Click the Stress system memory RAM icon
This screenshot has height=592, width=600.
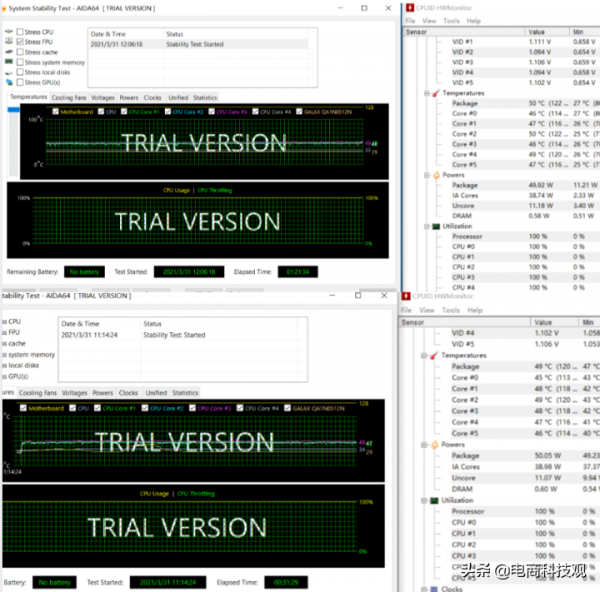[x=9, y=62]
